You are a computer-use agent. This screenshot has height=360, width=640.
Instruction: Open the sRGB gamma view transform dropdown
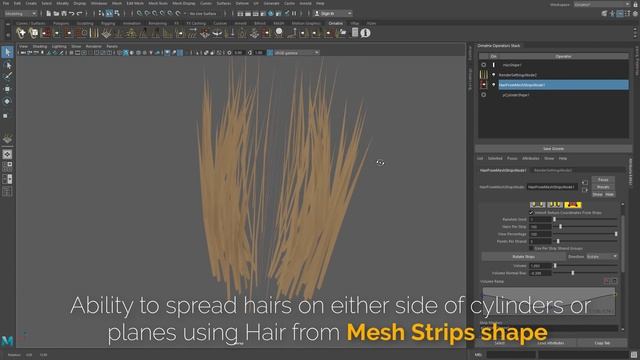pyautogui.click(x=297, y=53)
